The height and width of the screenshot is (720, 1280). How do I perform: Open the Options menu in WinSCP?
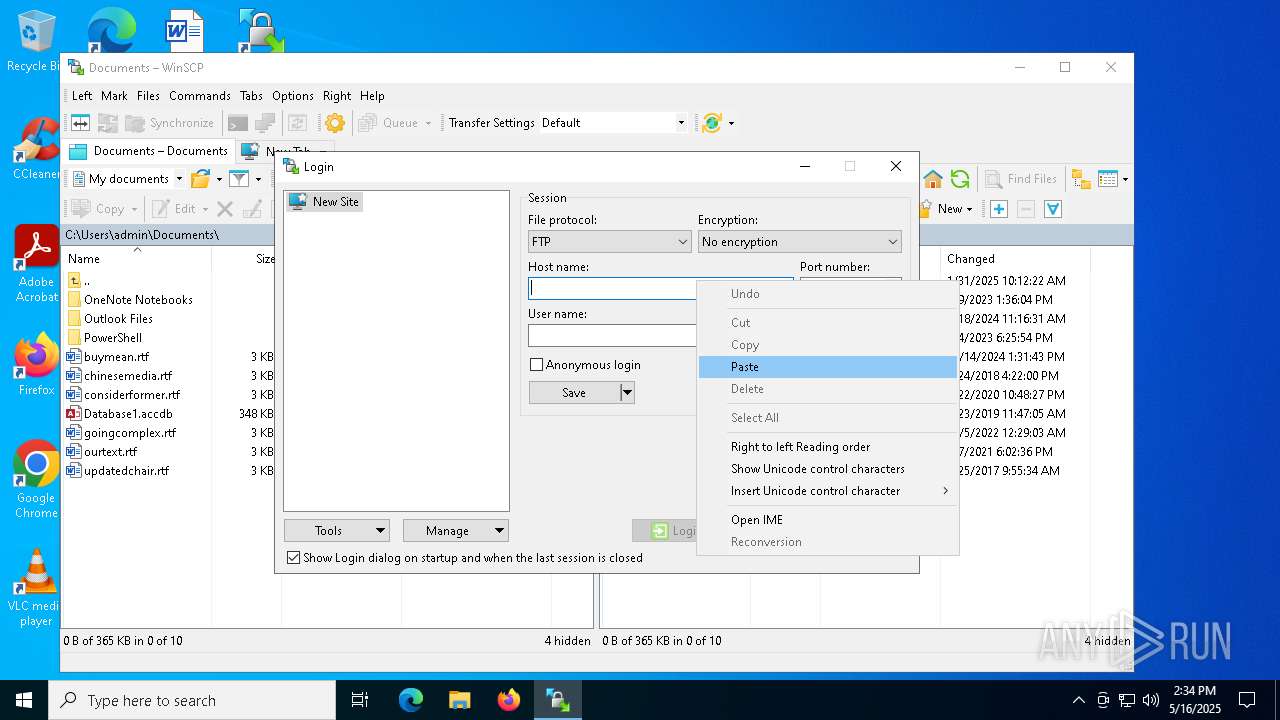coord(293,96)
